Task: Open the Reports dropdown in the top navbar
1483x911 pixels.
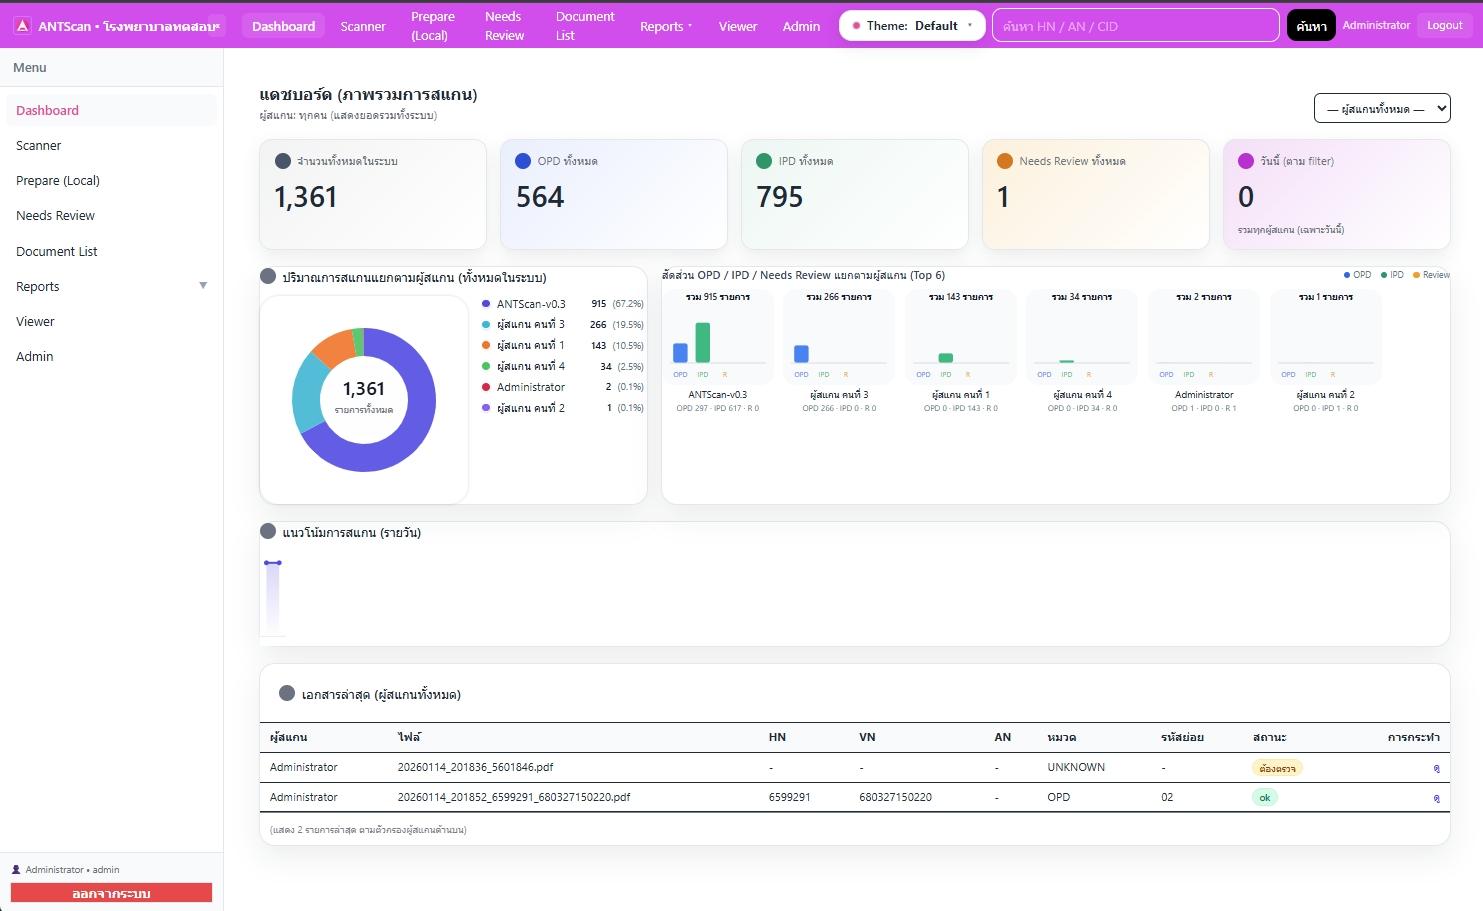Action: [x=665, y=25]
